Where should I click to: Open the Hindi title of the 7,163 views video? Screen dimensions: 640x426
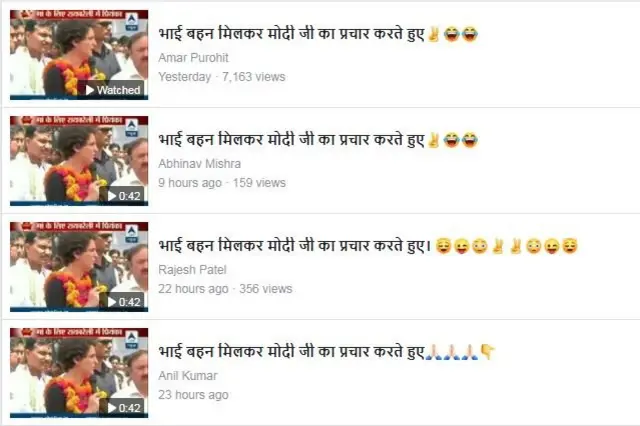318,34
